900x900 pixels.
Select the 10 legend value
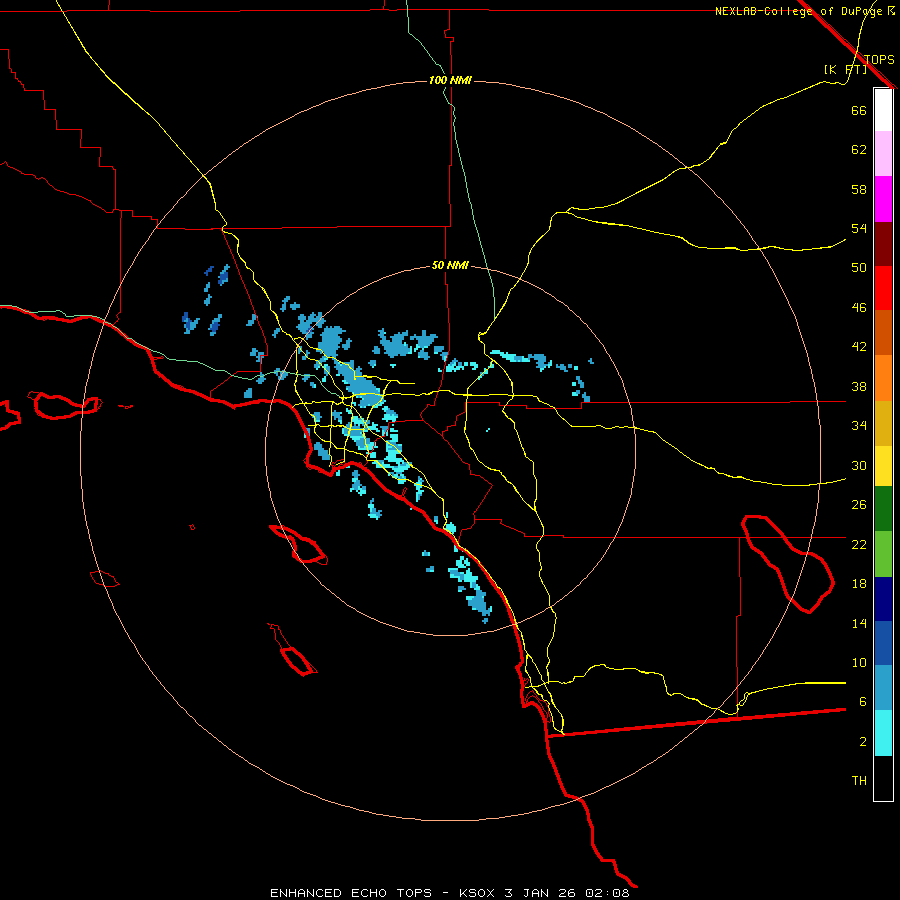click(859, 662)
